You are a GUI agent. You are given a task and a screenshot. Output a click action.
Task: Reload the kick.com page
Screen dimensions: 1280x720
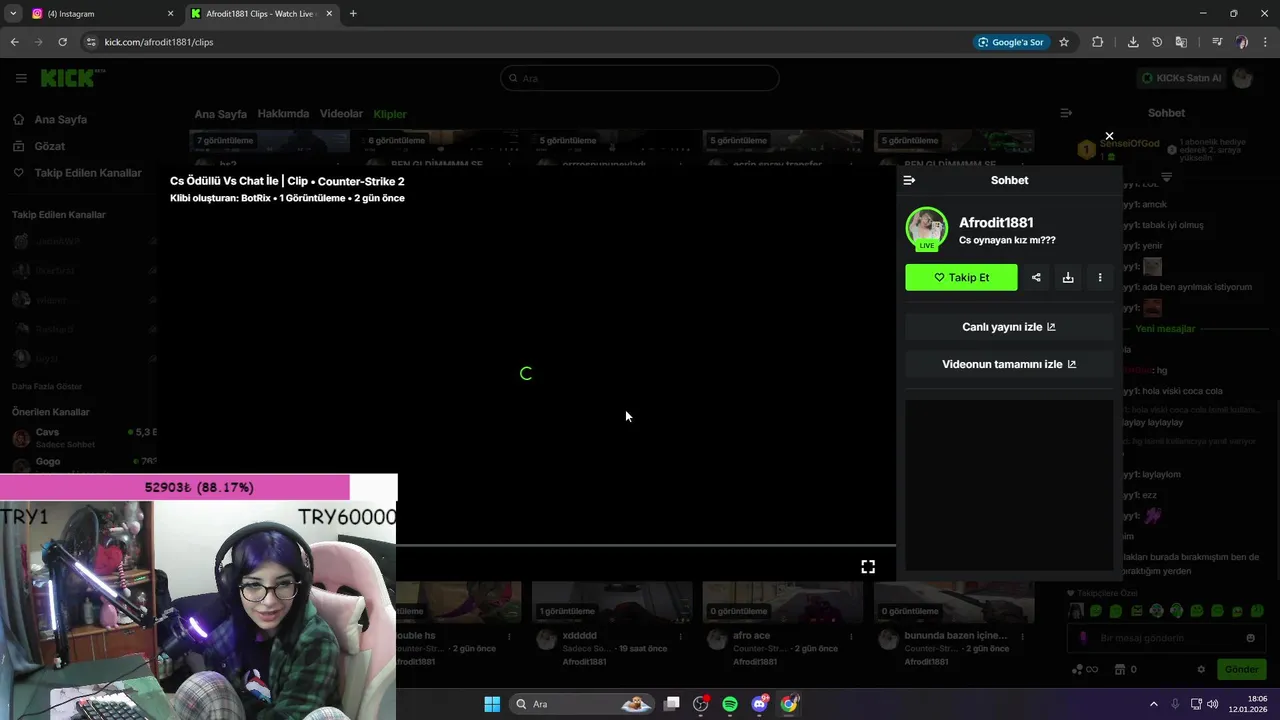pos(62,42)
